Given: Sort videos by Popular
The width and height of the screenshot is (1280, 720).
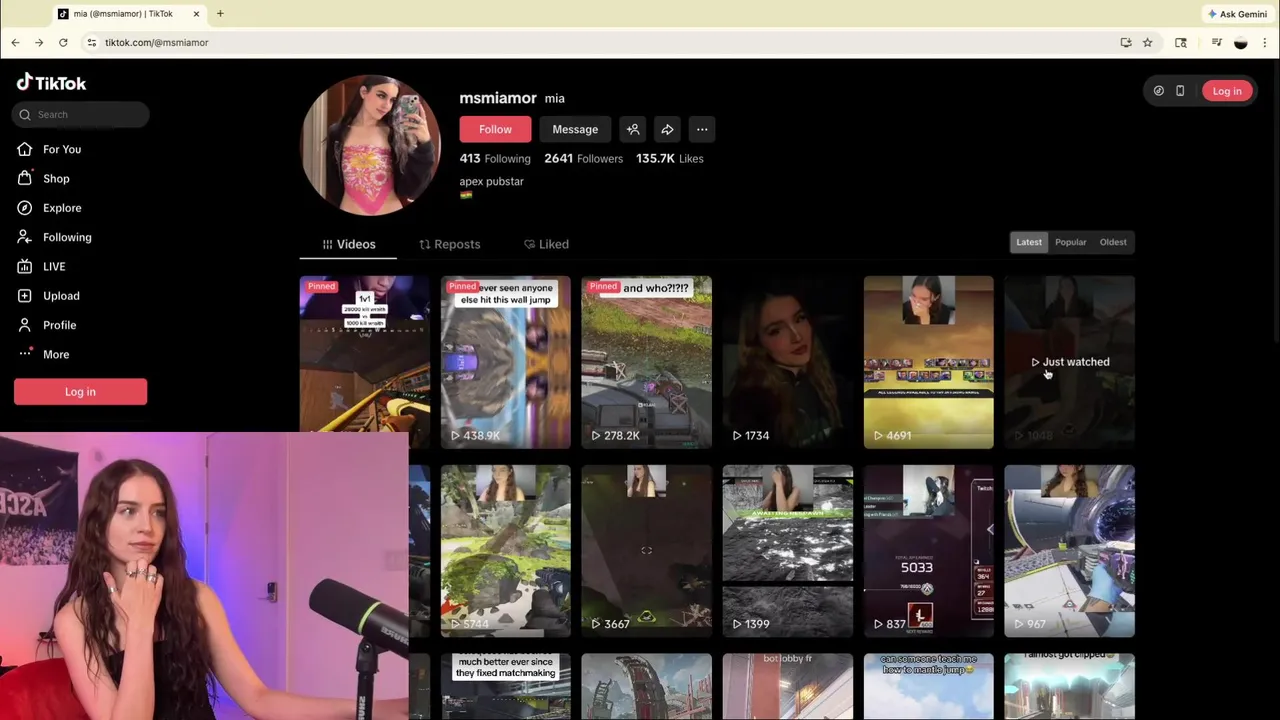Looking at the screenshot, I should [1070, 242].
